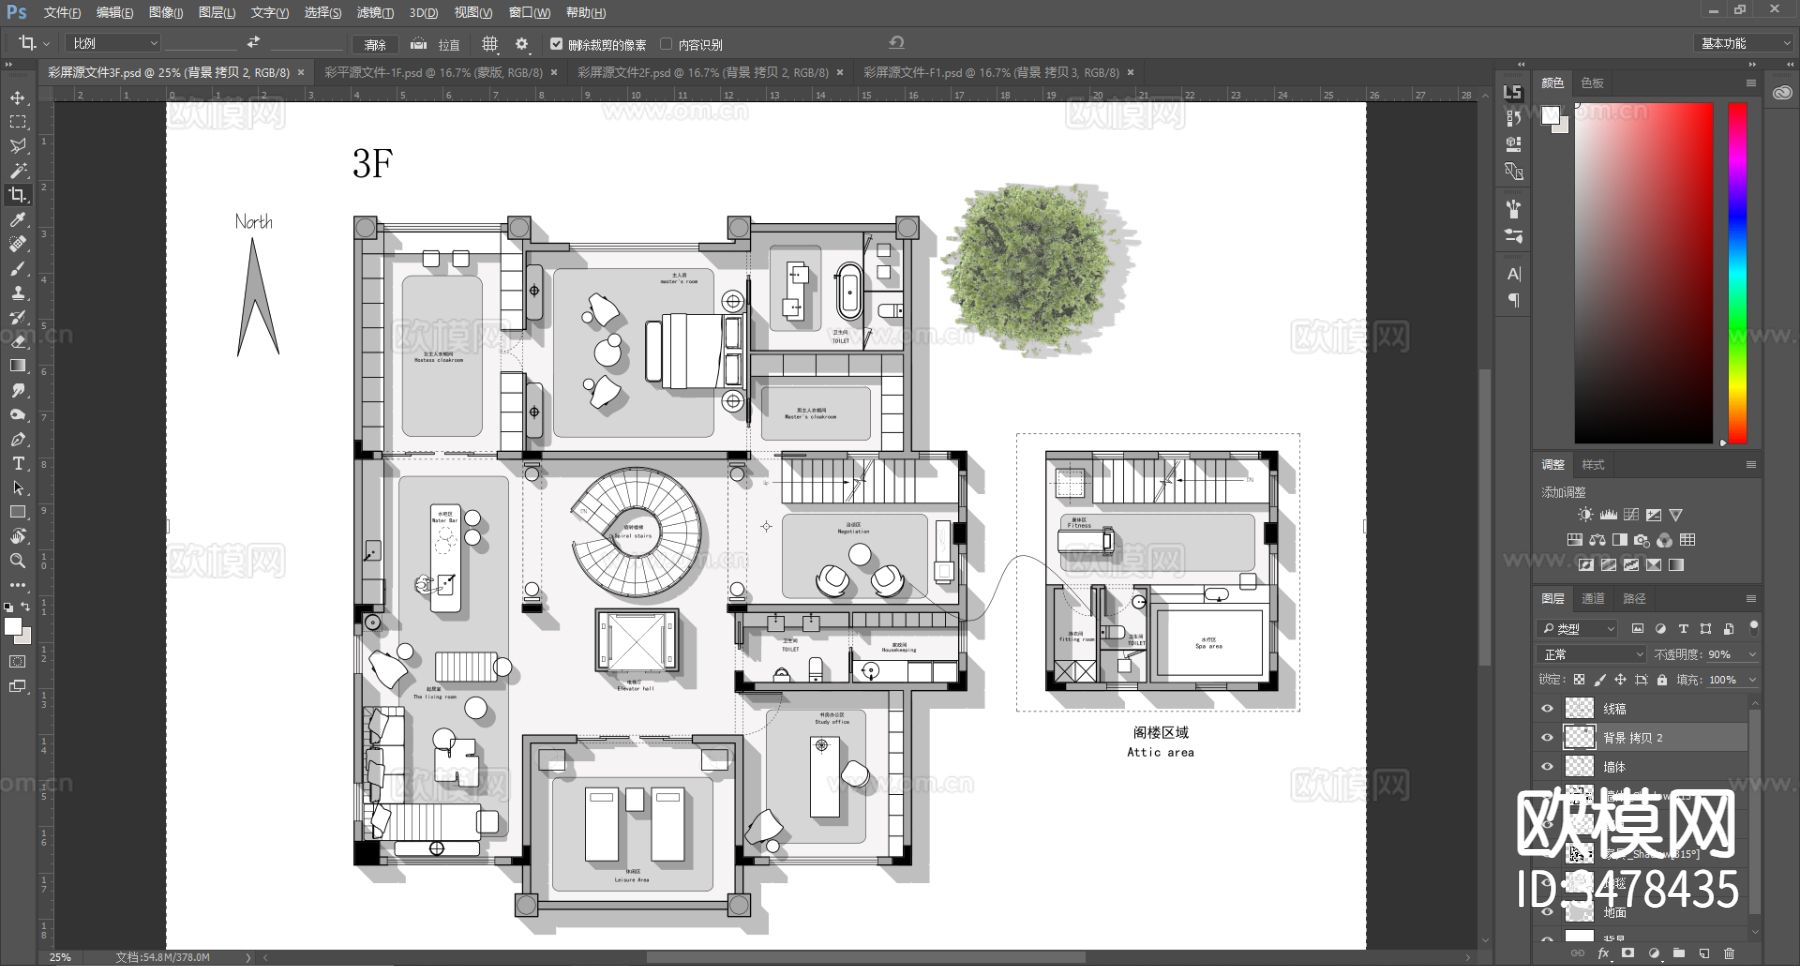Select the Eraser tool
The image size is (1800, 966).
18,341
